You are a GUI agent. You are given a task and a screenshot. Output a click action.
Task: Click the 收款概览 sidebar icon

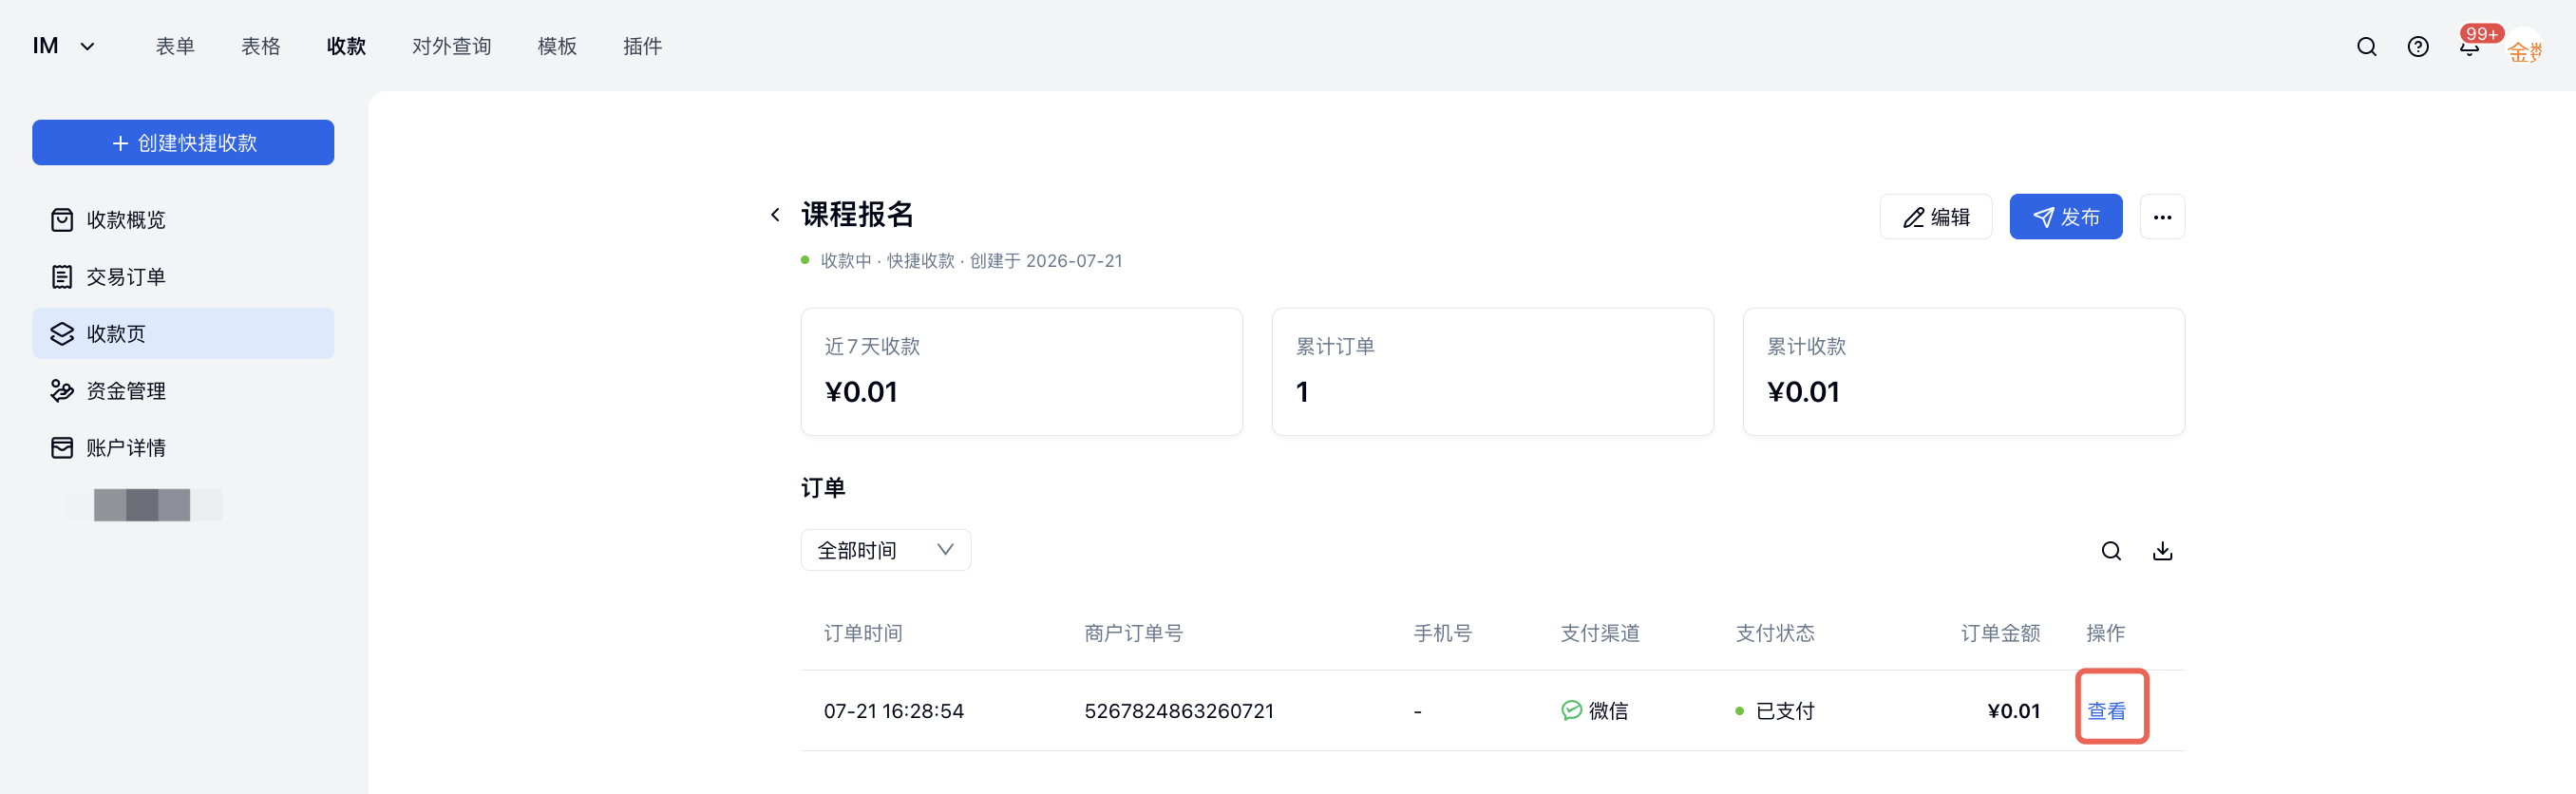[62, 220]
